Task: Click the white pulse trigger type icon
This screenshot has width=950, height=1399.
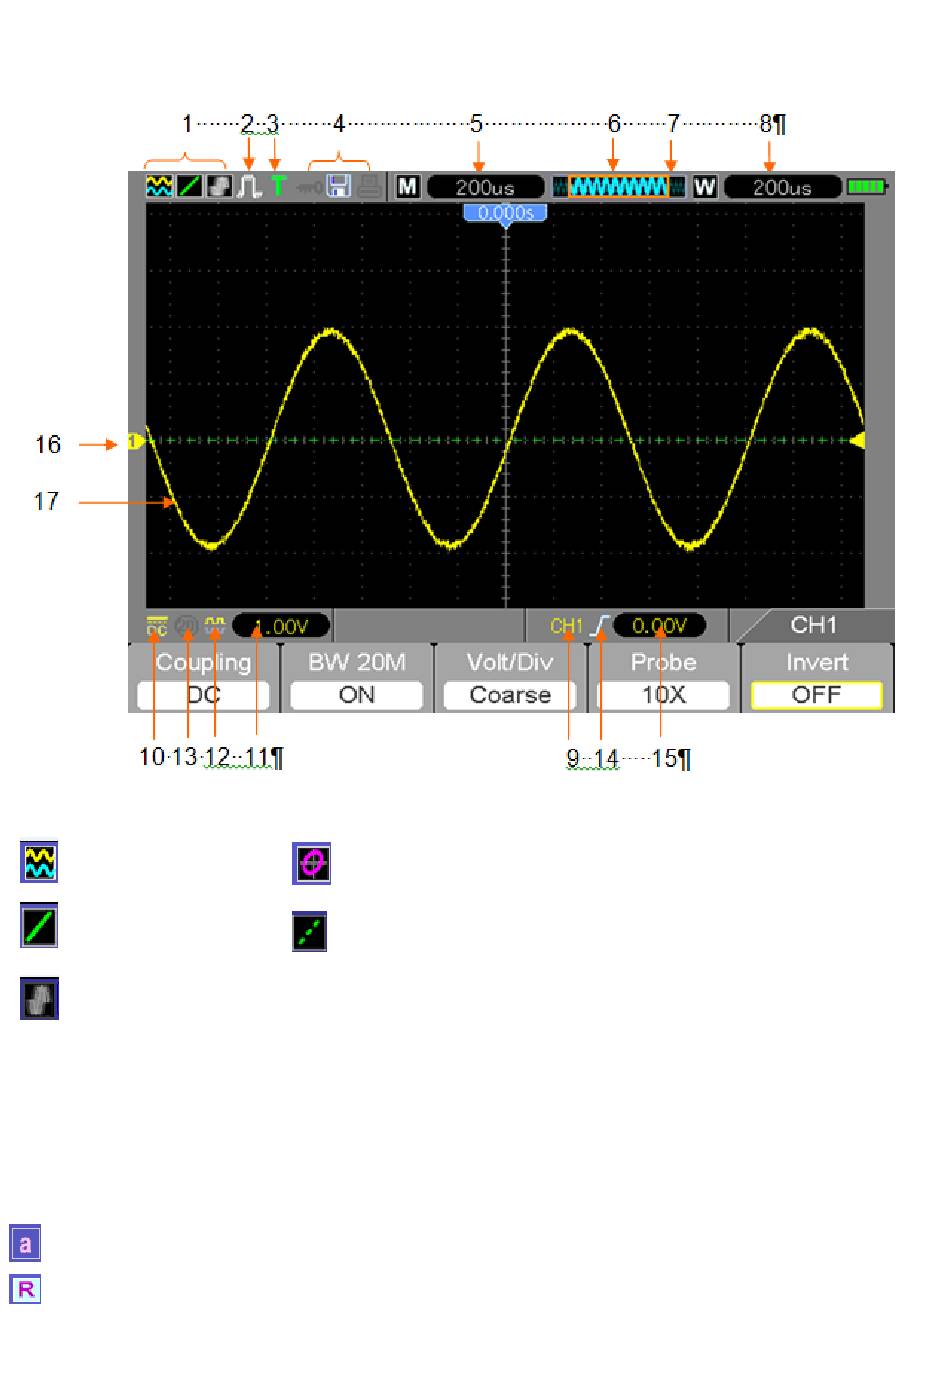Action: [x=249, y=186]
